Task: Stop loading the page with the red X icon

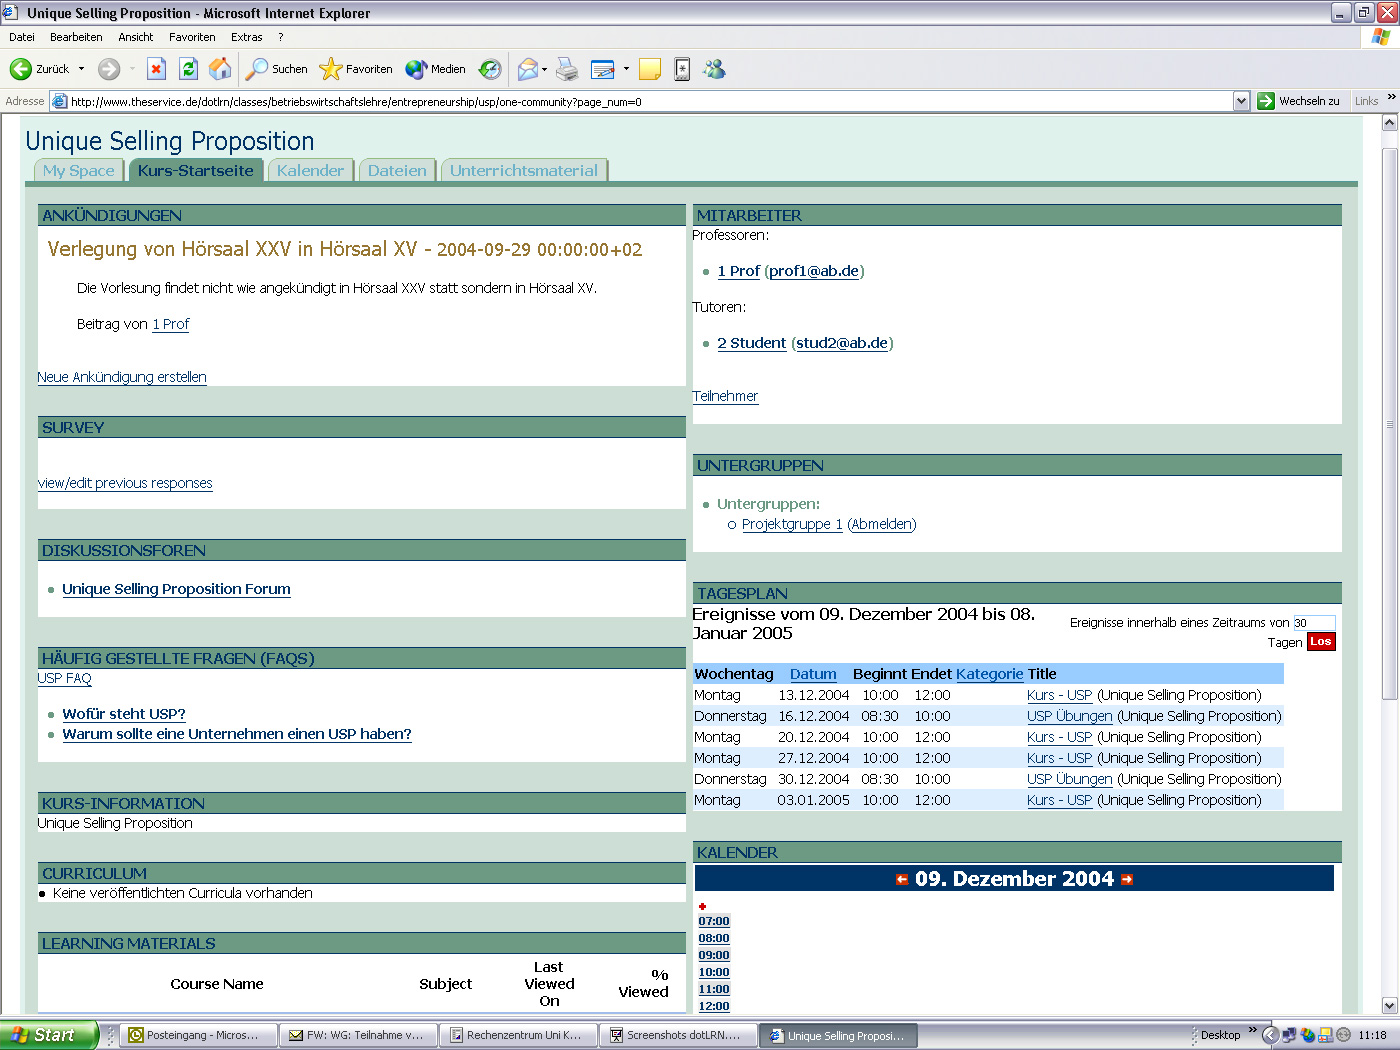Action: click(156, 69)
